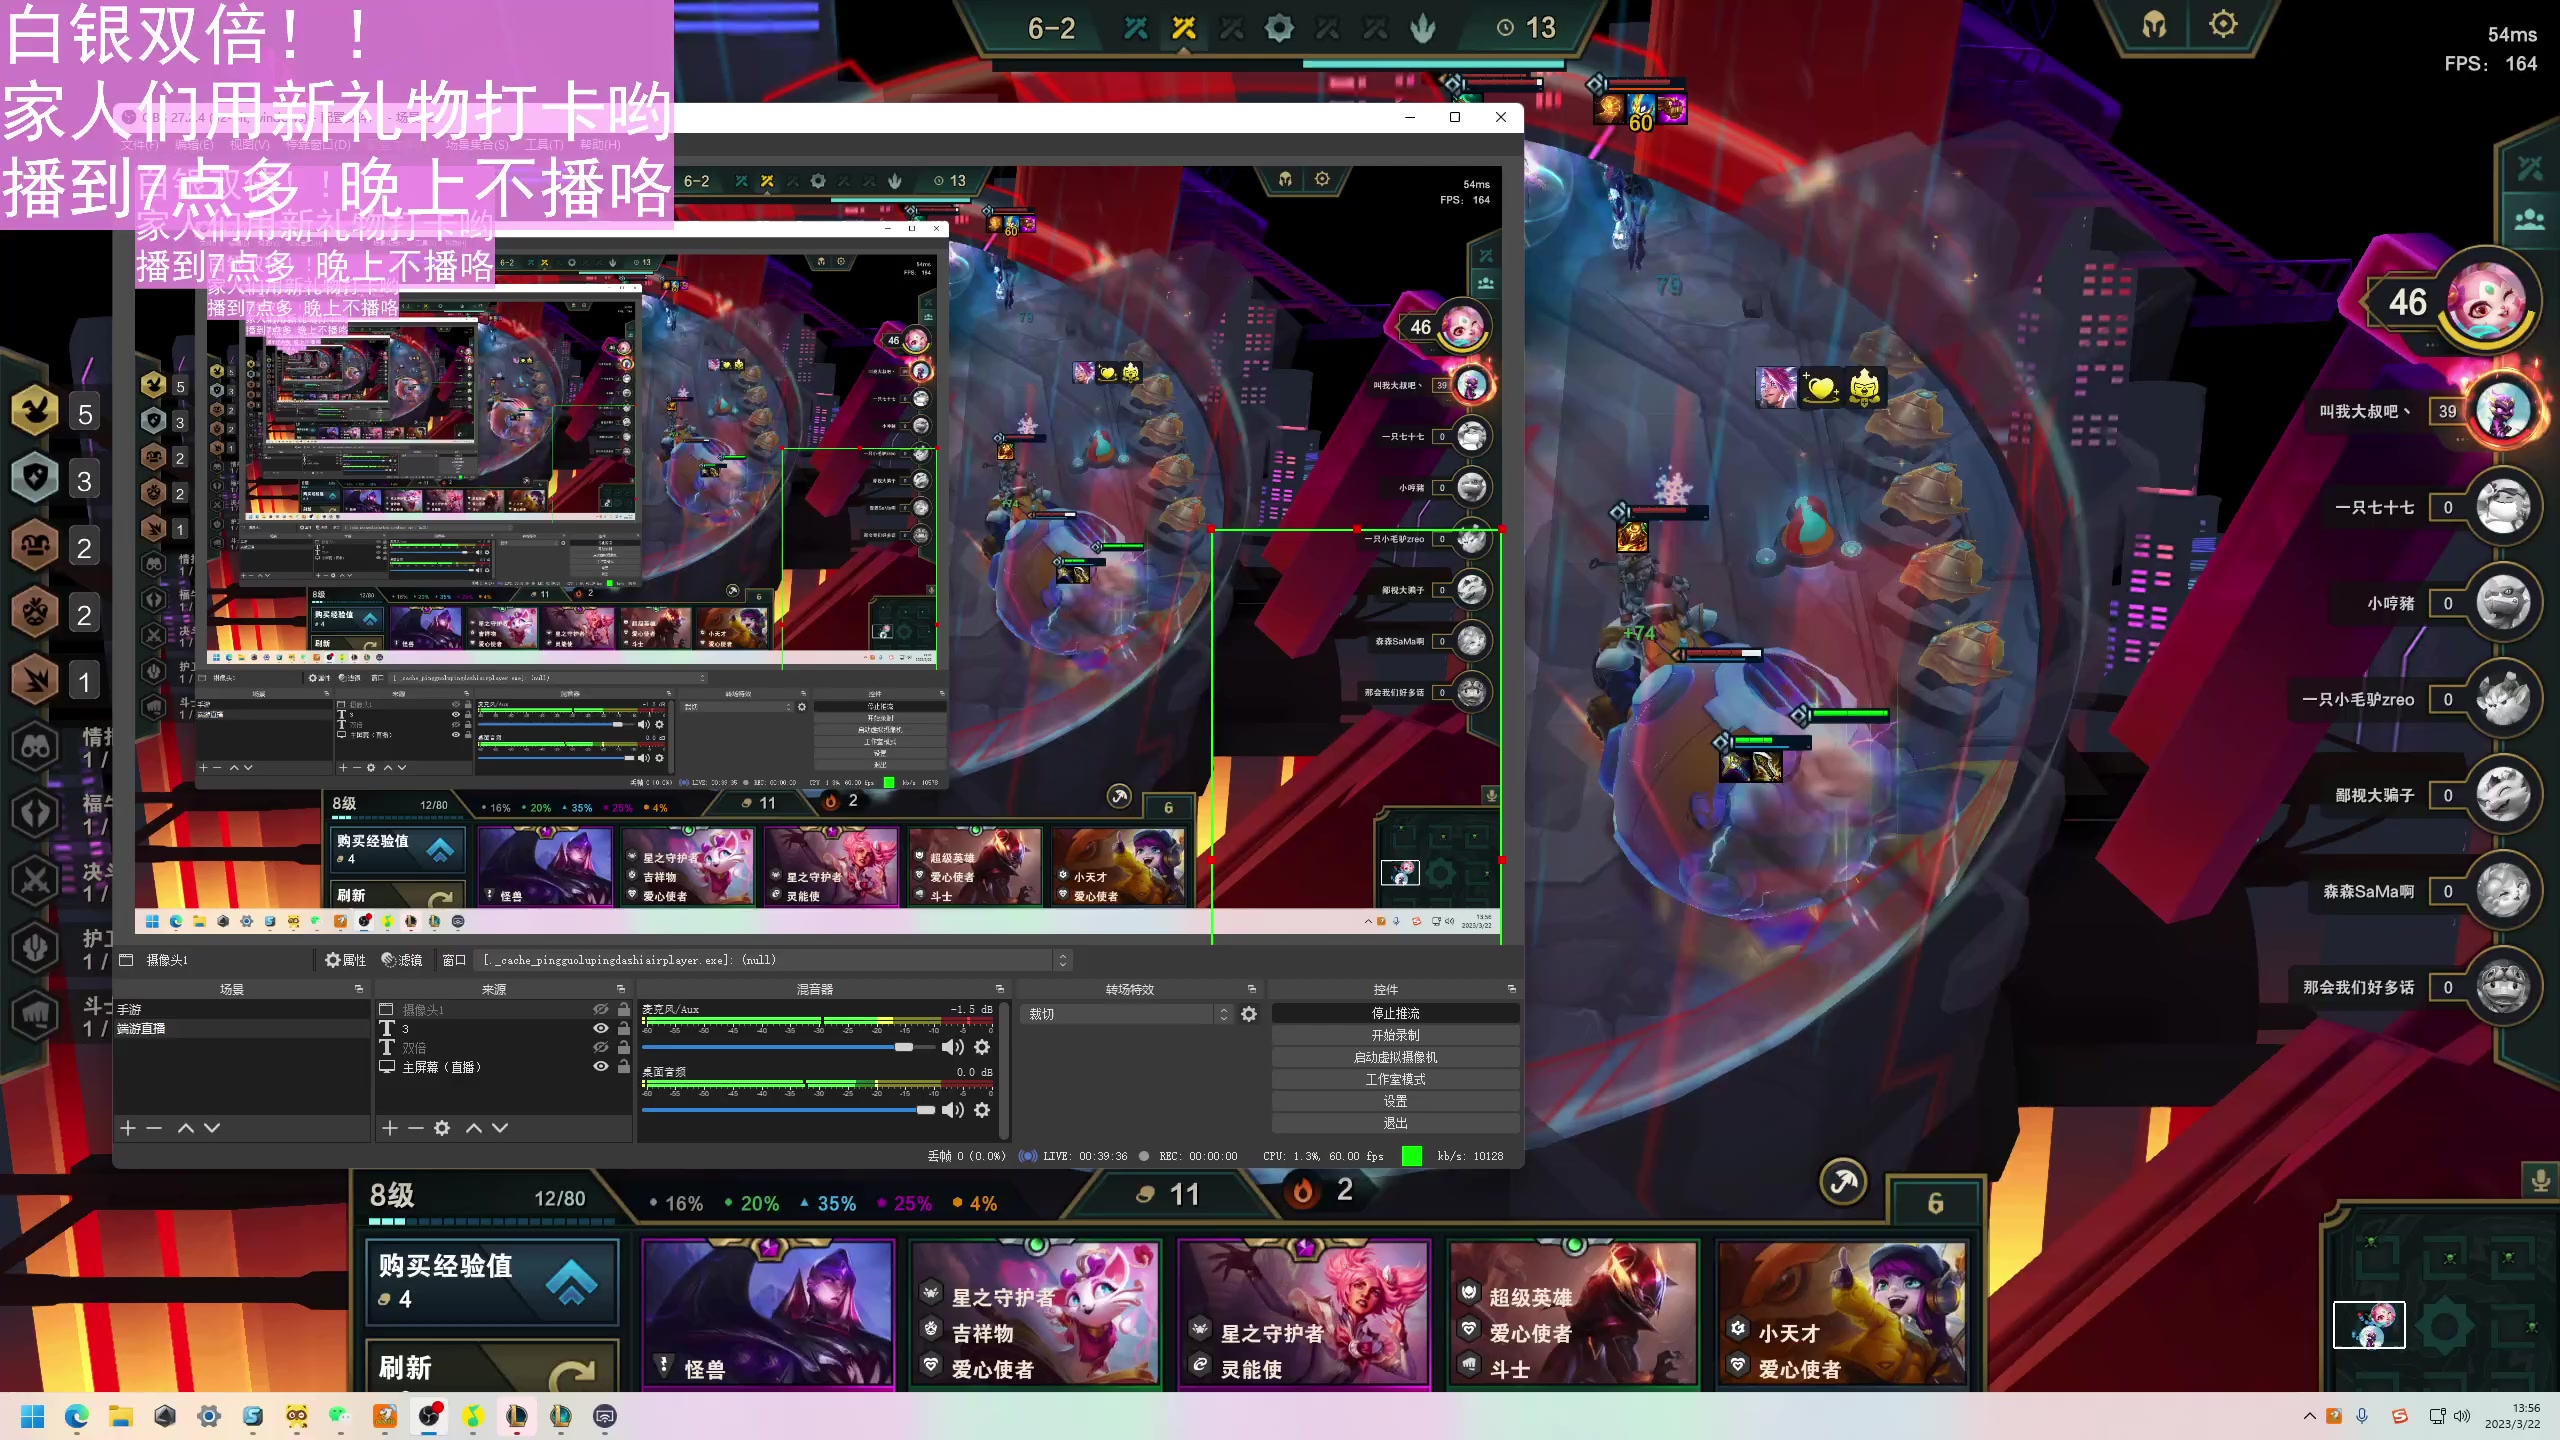
Task: Open Windows Start menu
Action: point(32,1416)
